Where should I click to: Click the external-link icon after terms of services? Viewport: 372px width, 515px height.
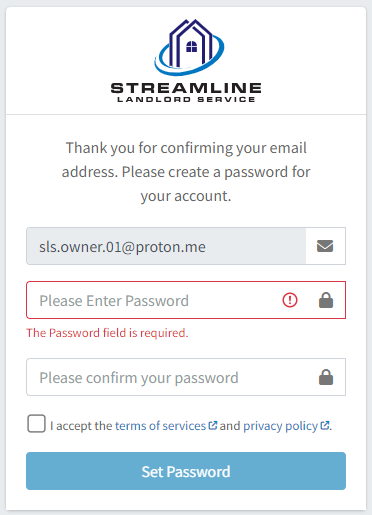click(x=213, y=425)
